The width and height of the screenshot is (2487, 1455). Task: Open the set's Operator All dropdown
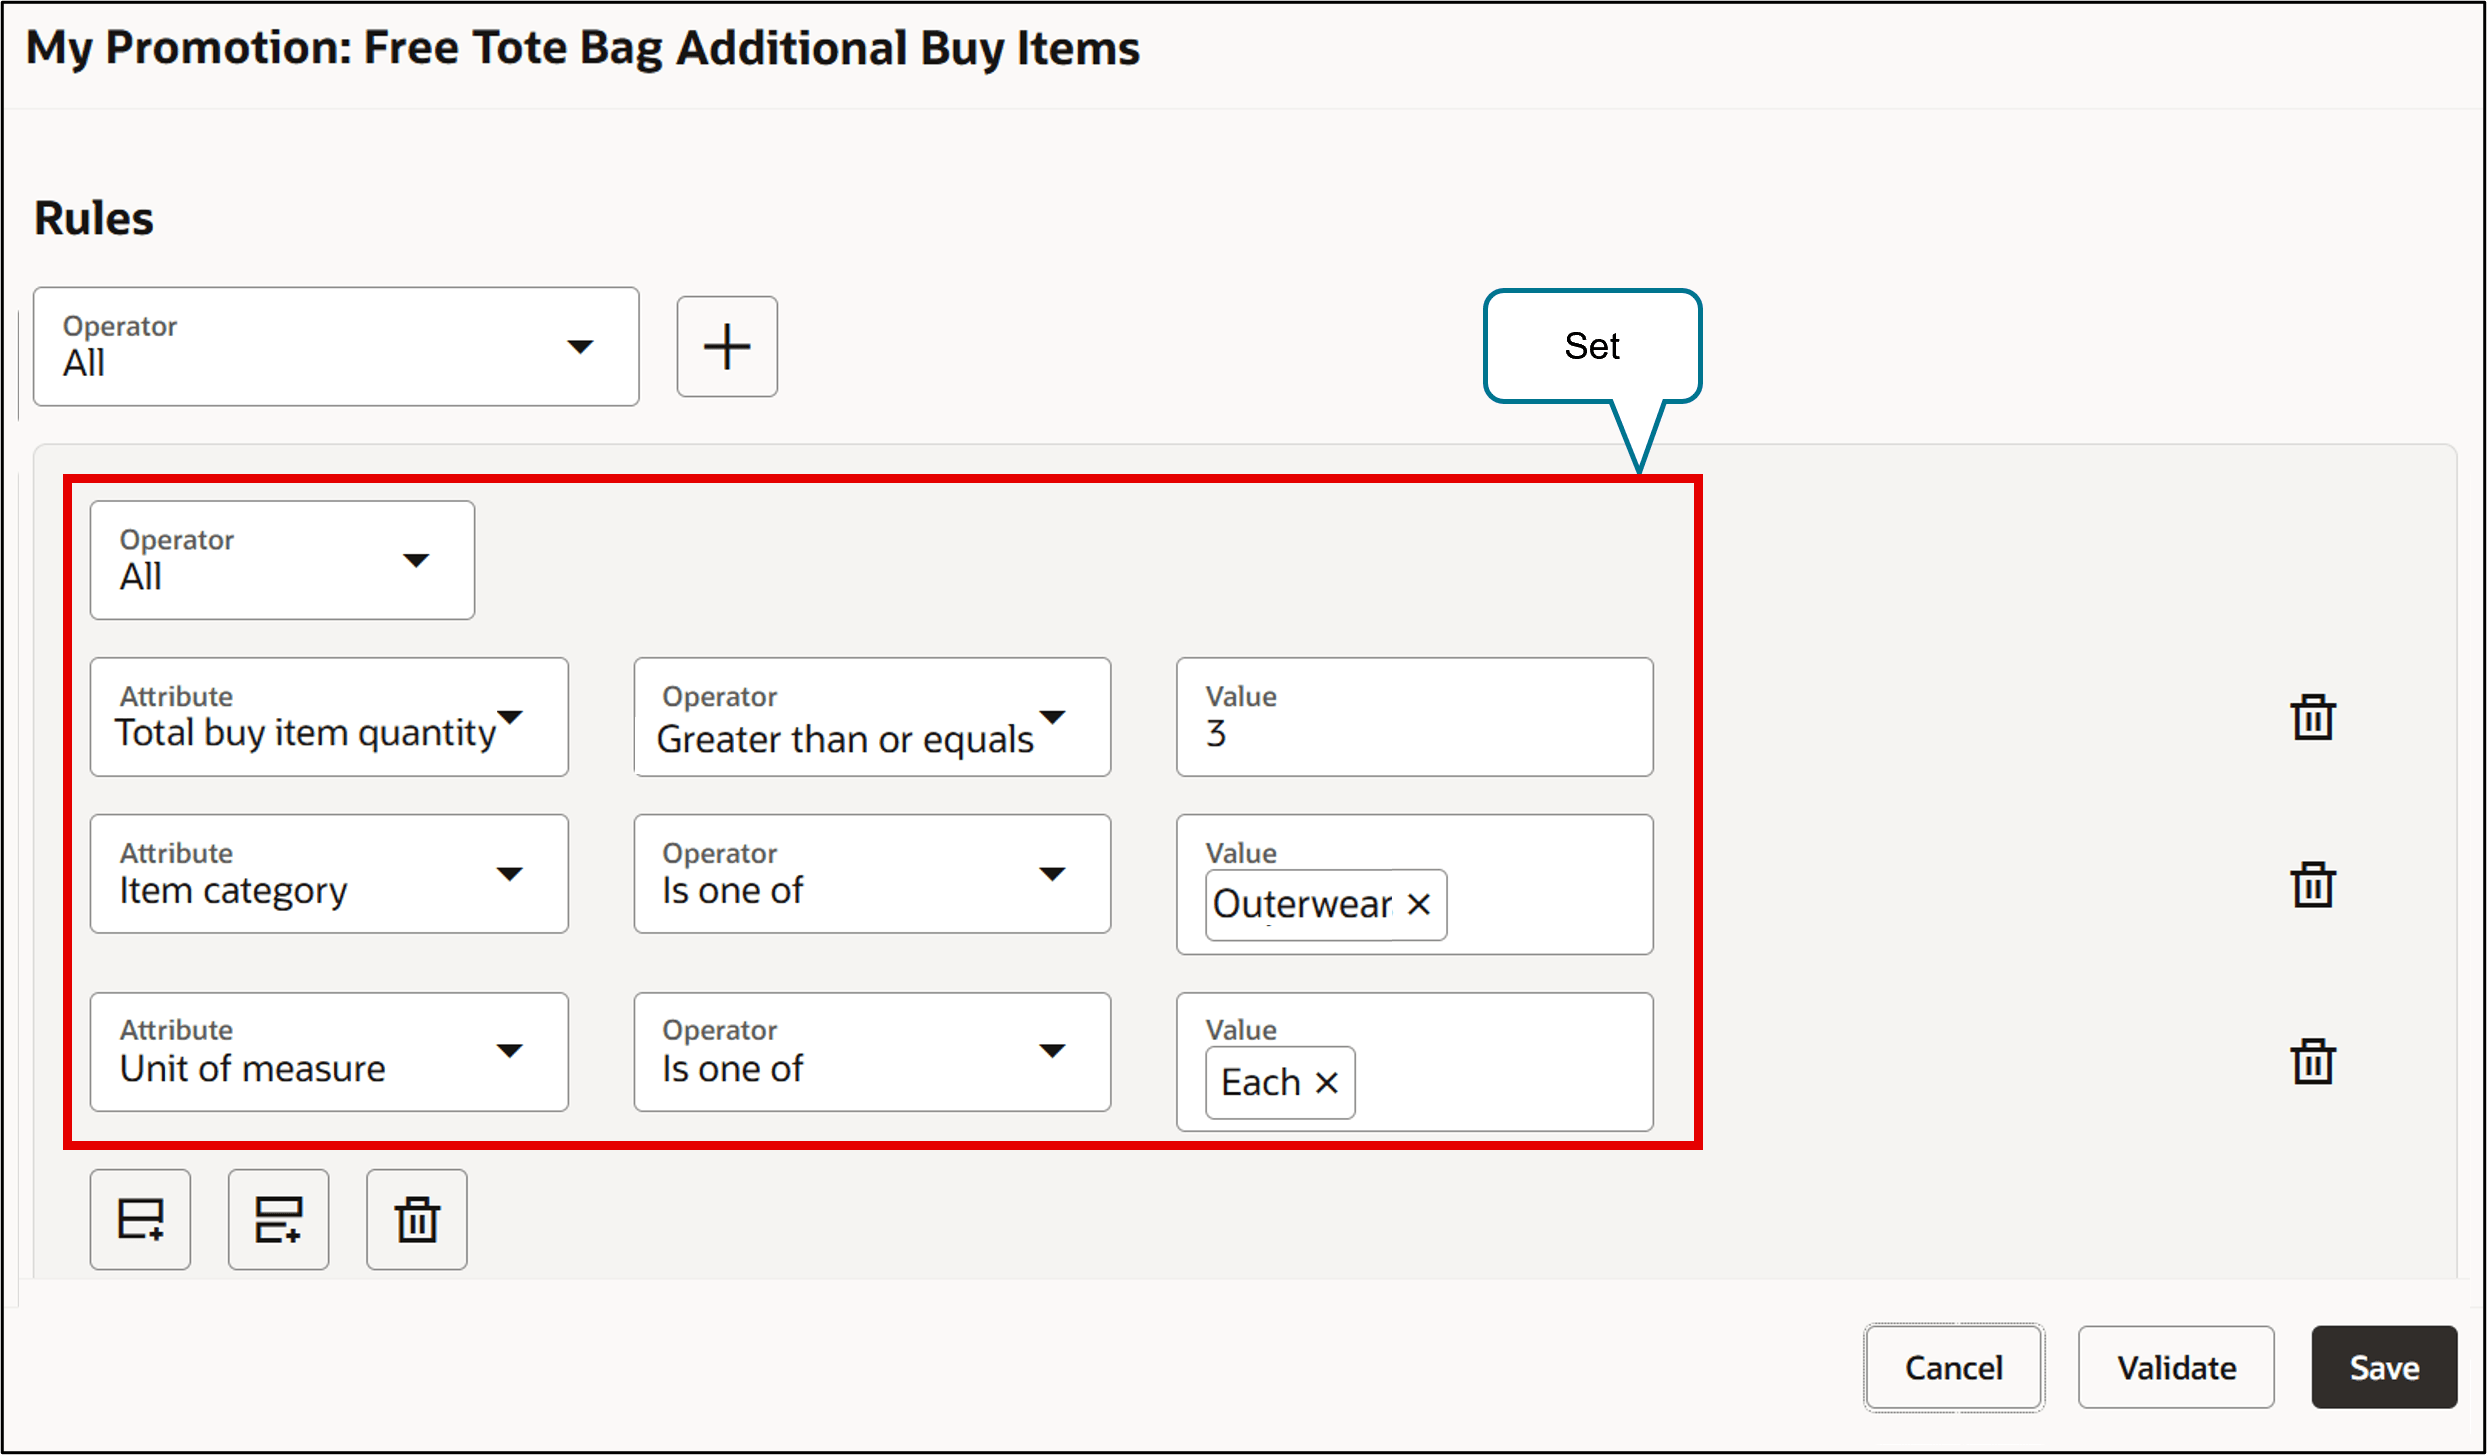click(x=282, y=560)
